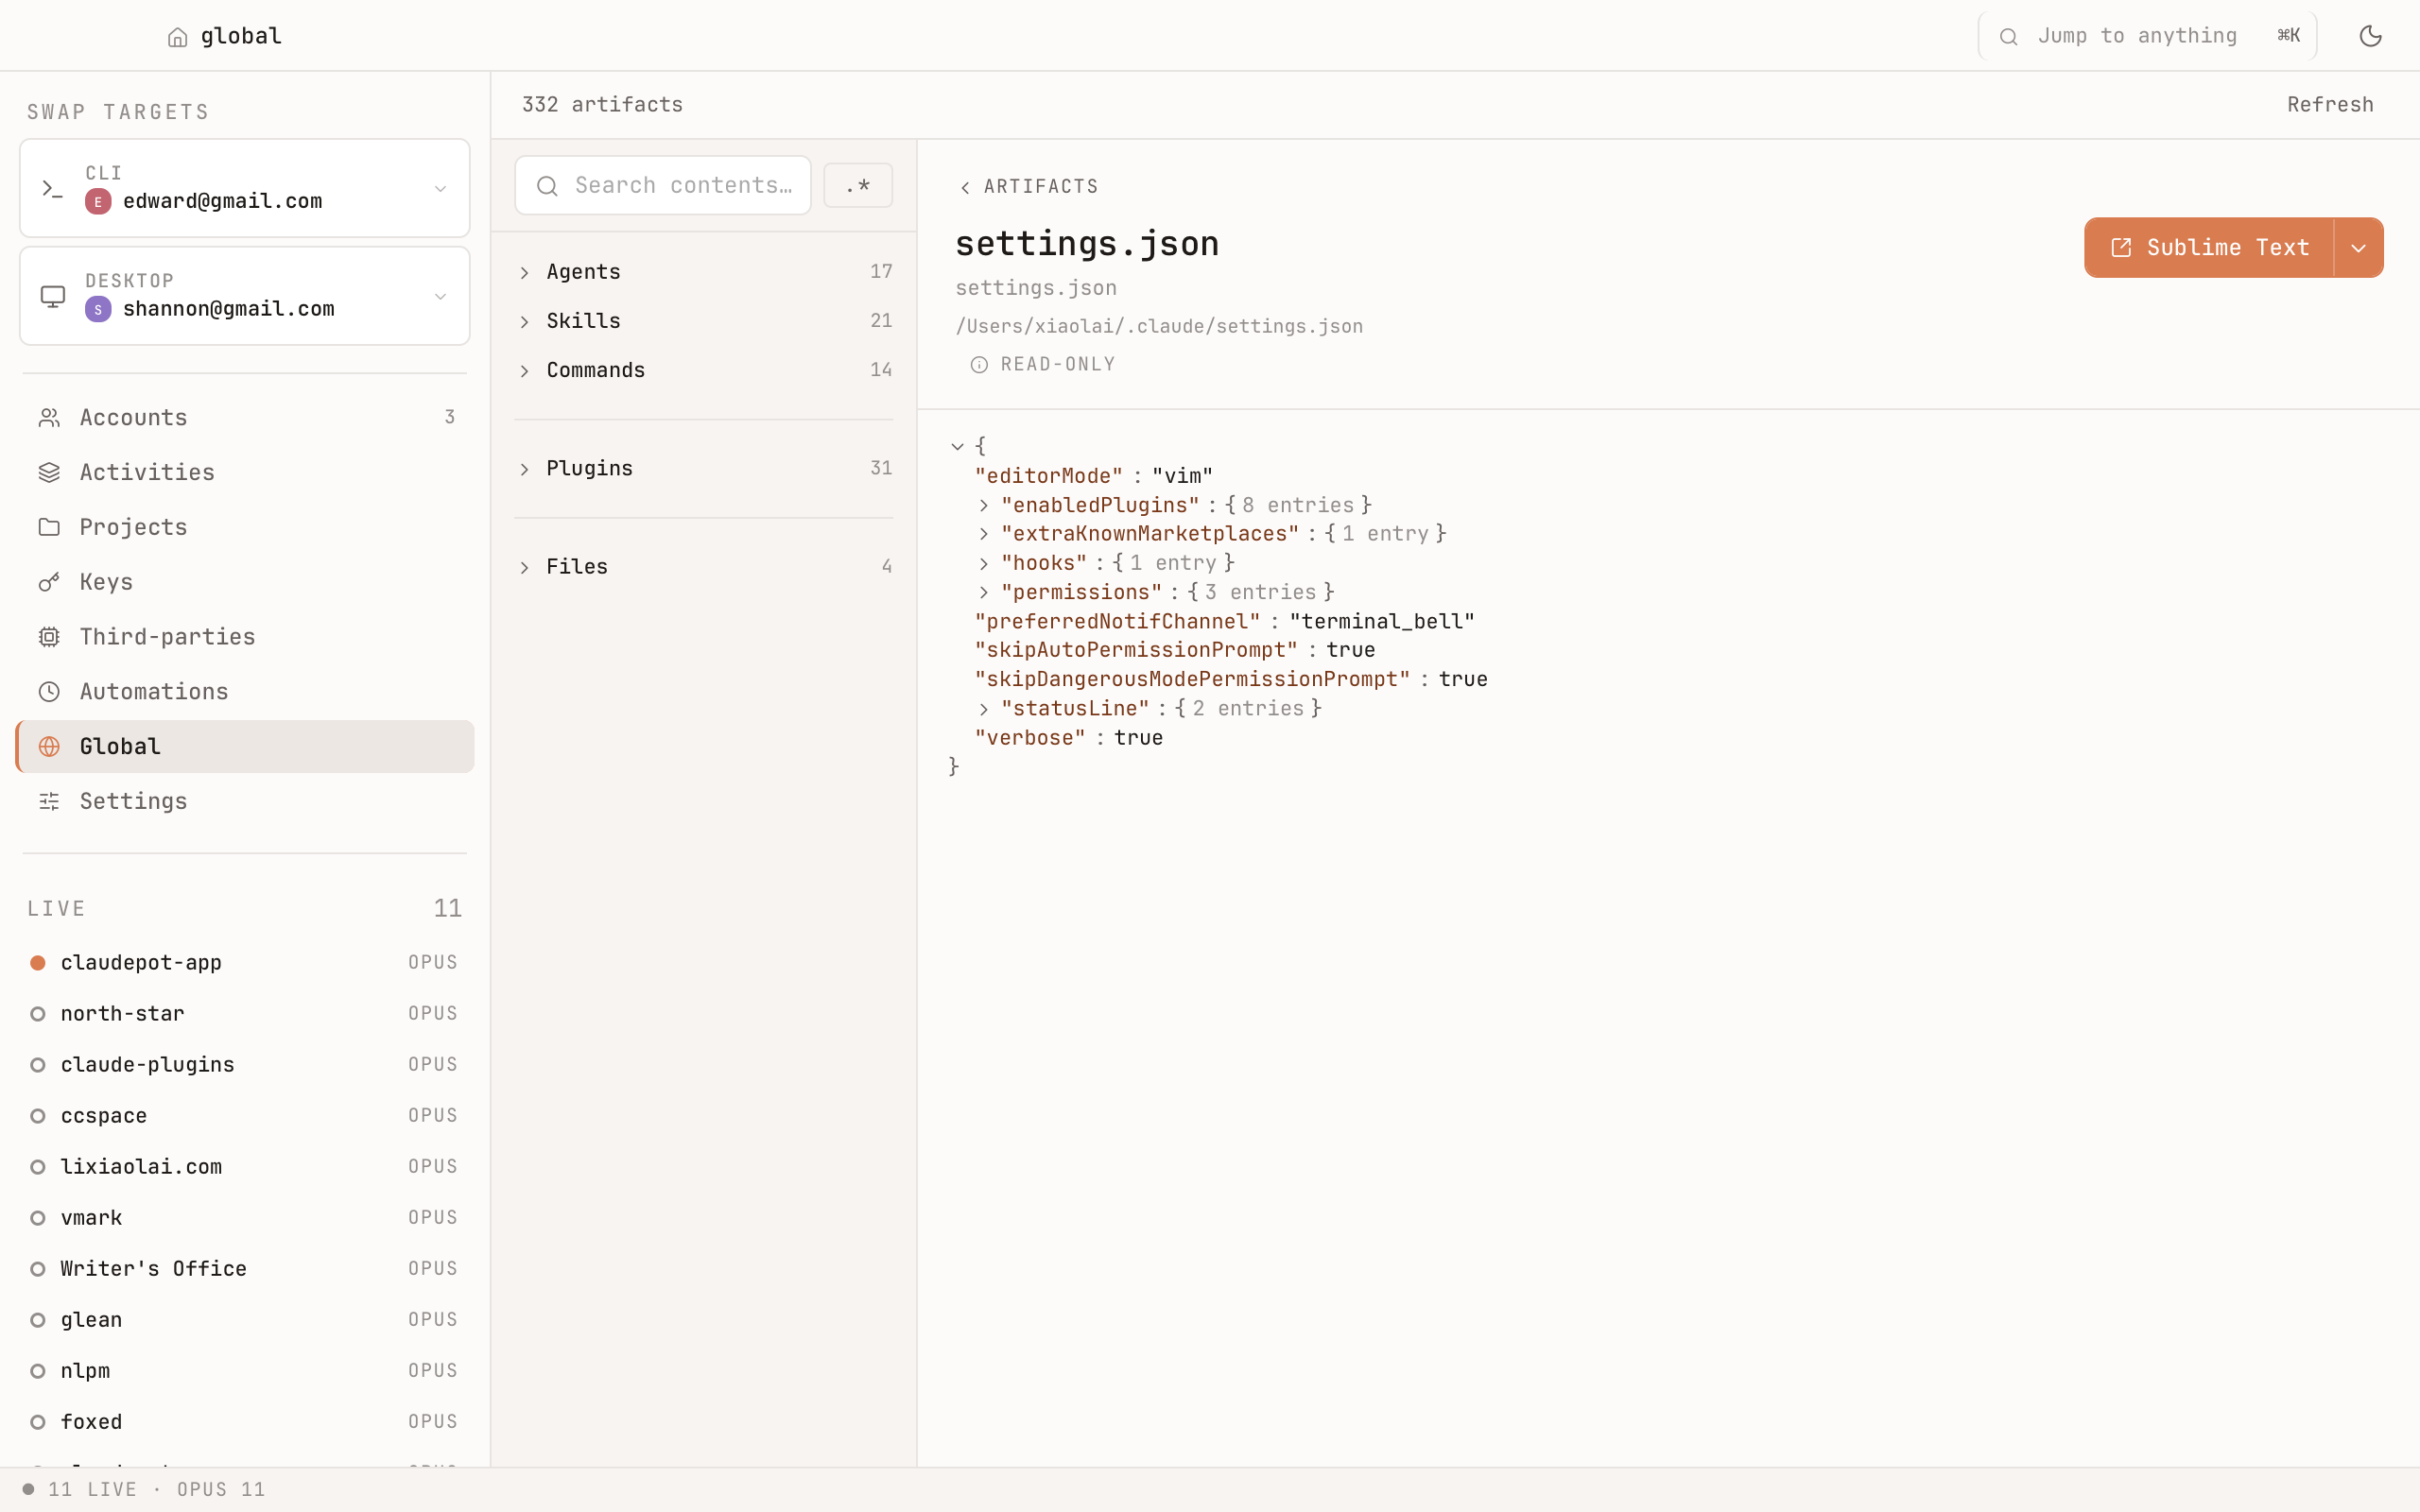Viewport: 2420px width, 1512px height.
Task: Click the home icon beside global
Action: [x=177, y=37]
